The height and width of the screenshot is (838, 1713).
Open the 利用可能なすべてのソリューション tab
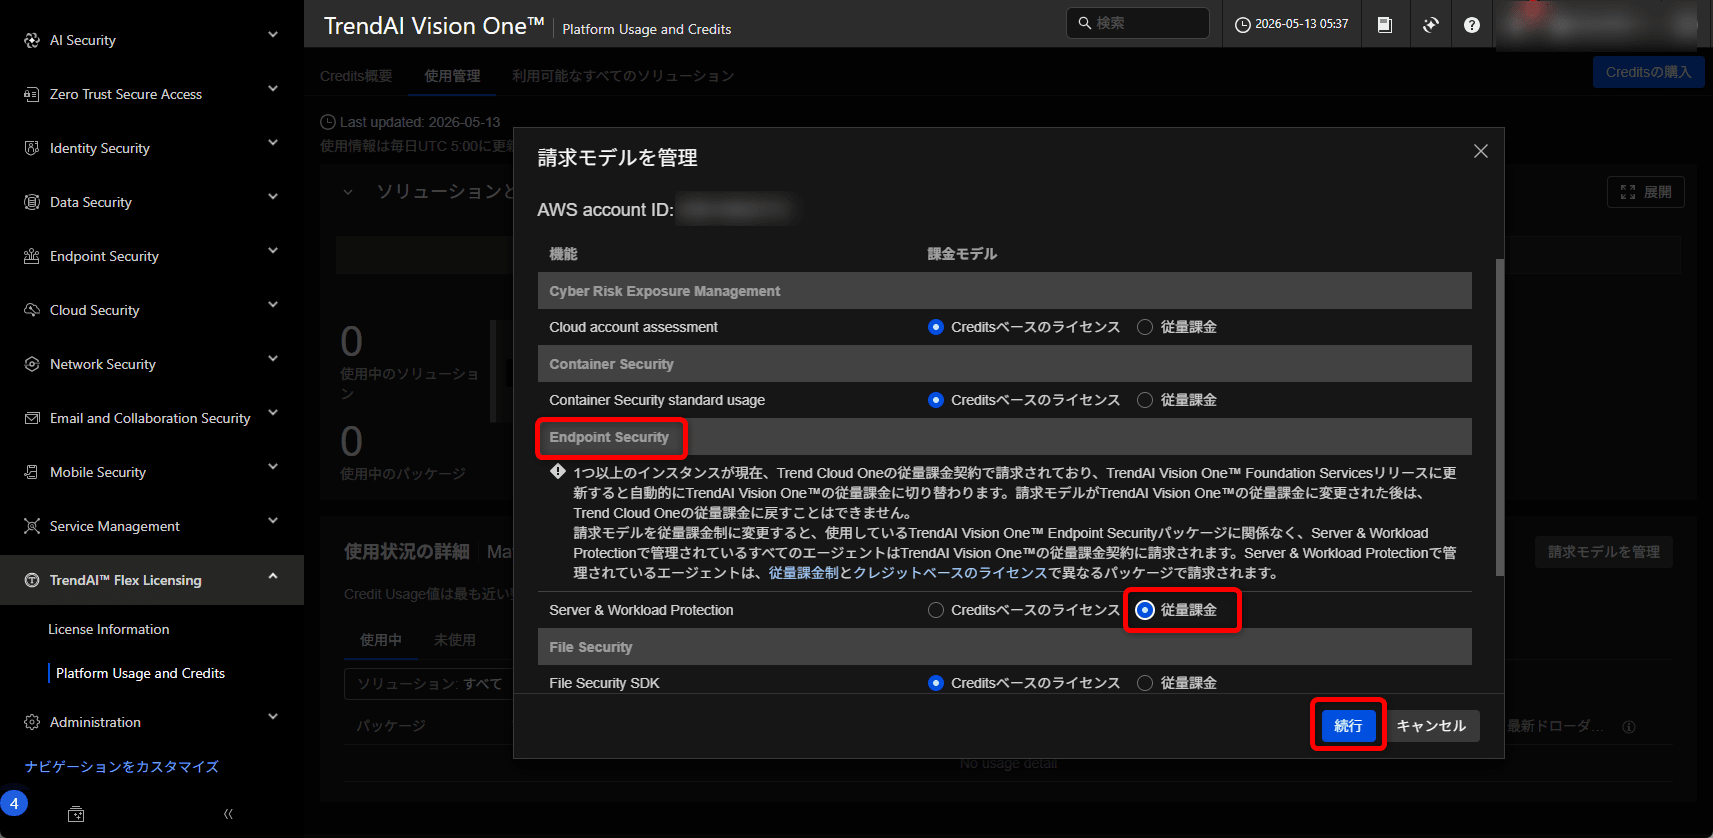pyautogui.click(x=623, y=76)
